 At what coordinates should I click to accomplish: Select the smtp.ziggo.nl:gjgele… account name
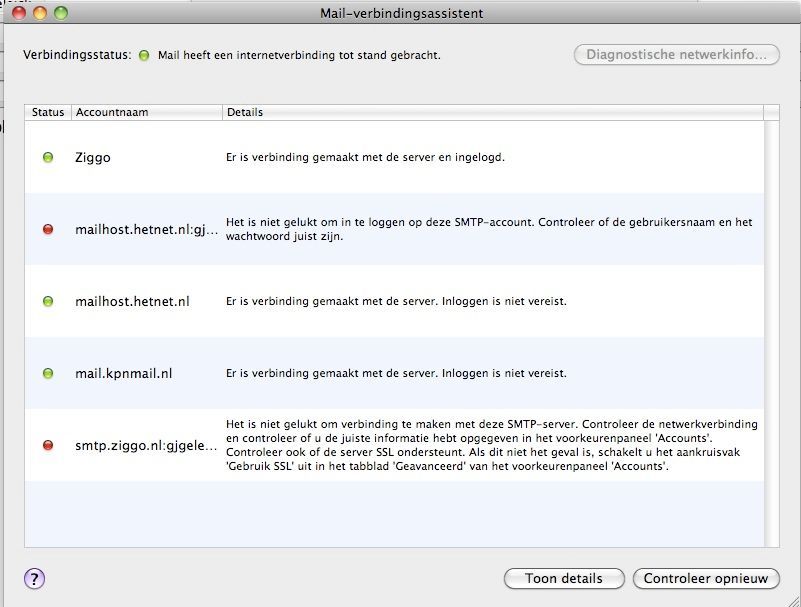coord(146,445)
